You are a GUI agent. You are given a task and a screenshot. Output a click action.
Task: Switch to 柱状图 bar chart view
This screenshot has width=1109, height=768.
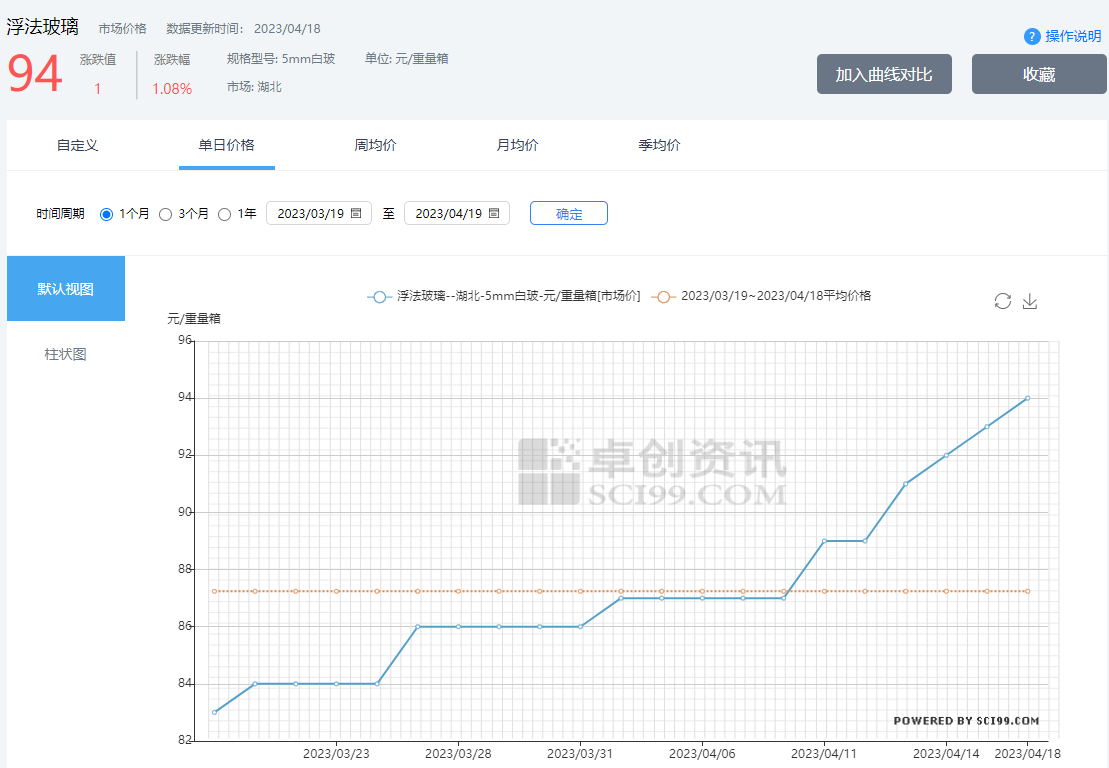(x=66, y=354)
